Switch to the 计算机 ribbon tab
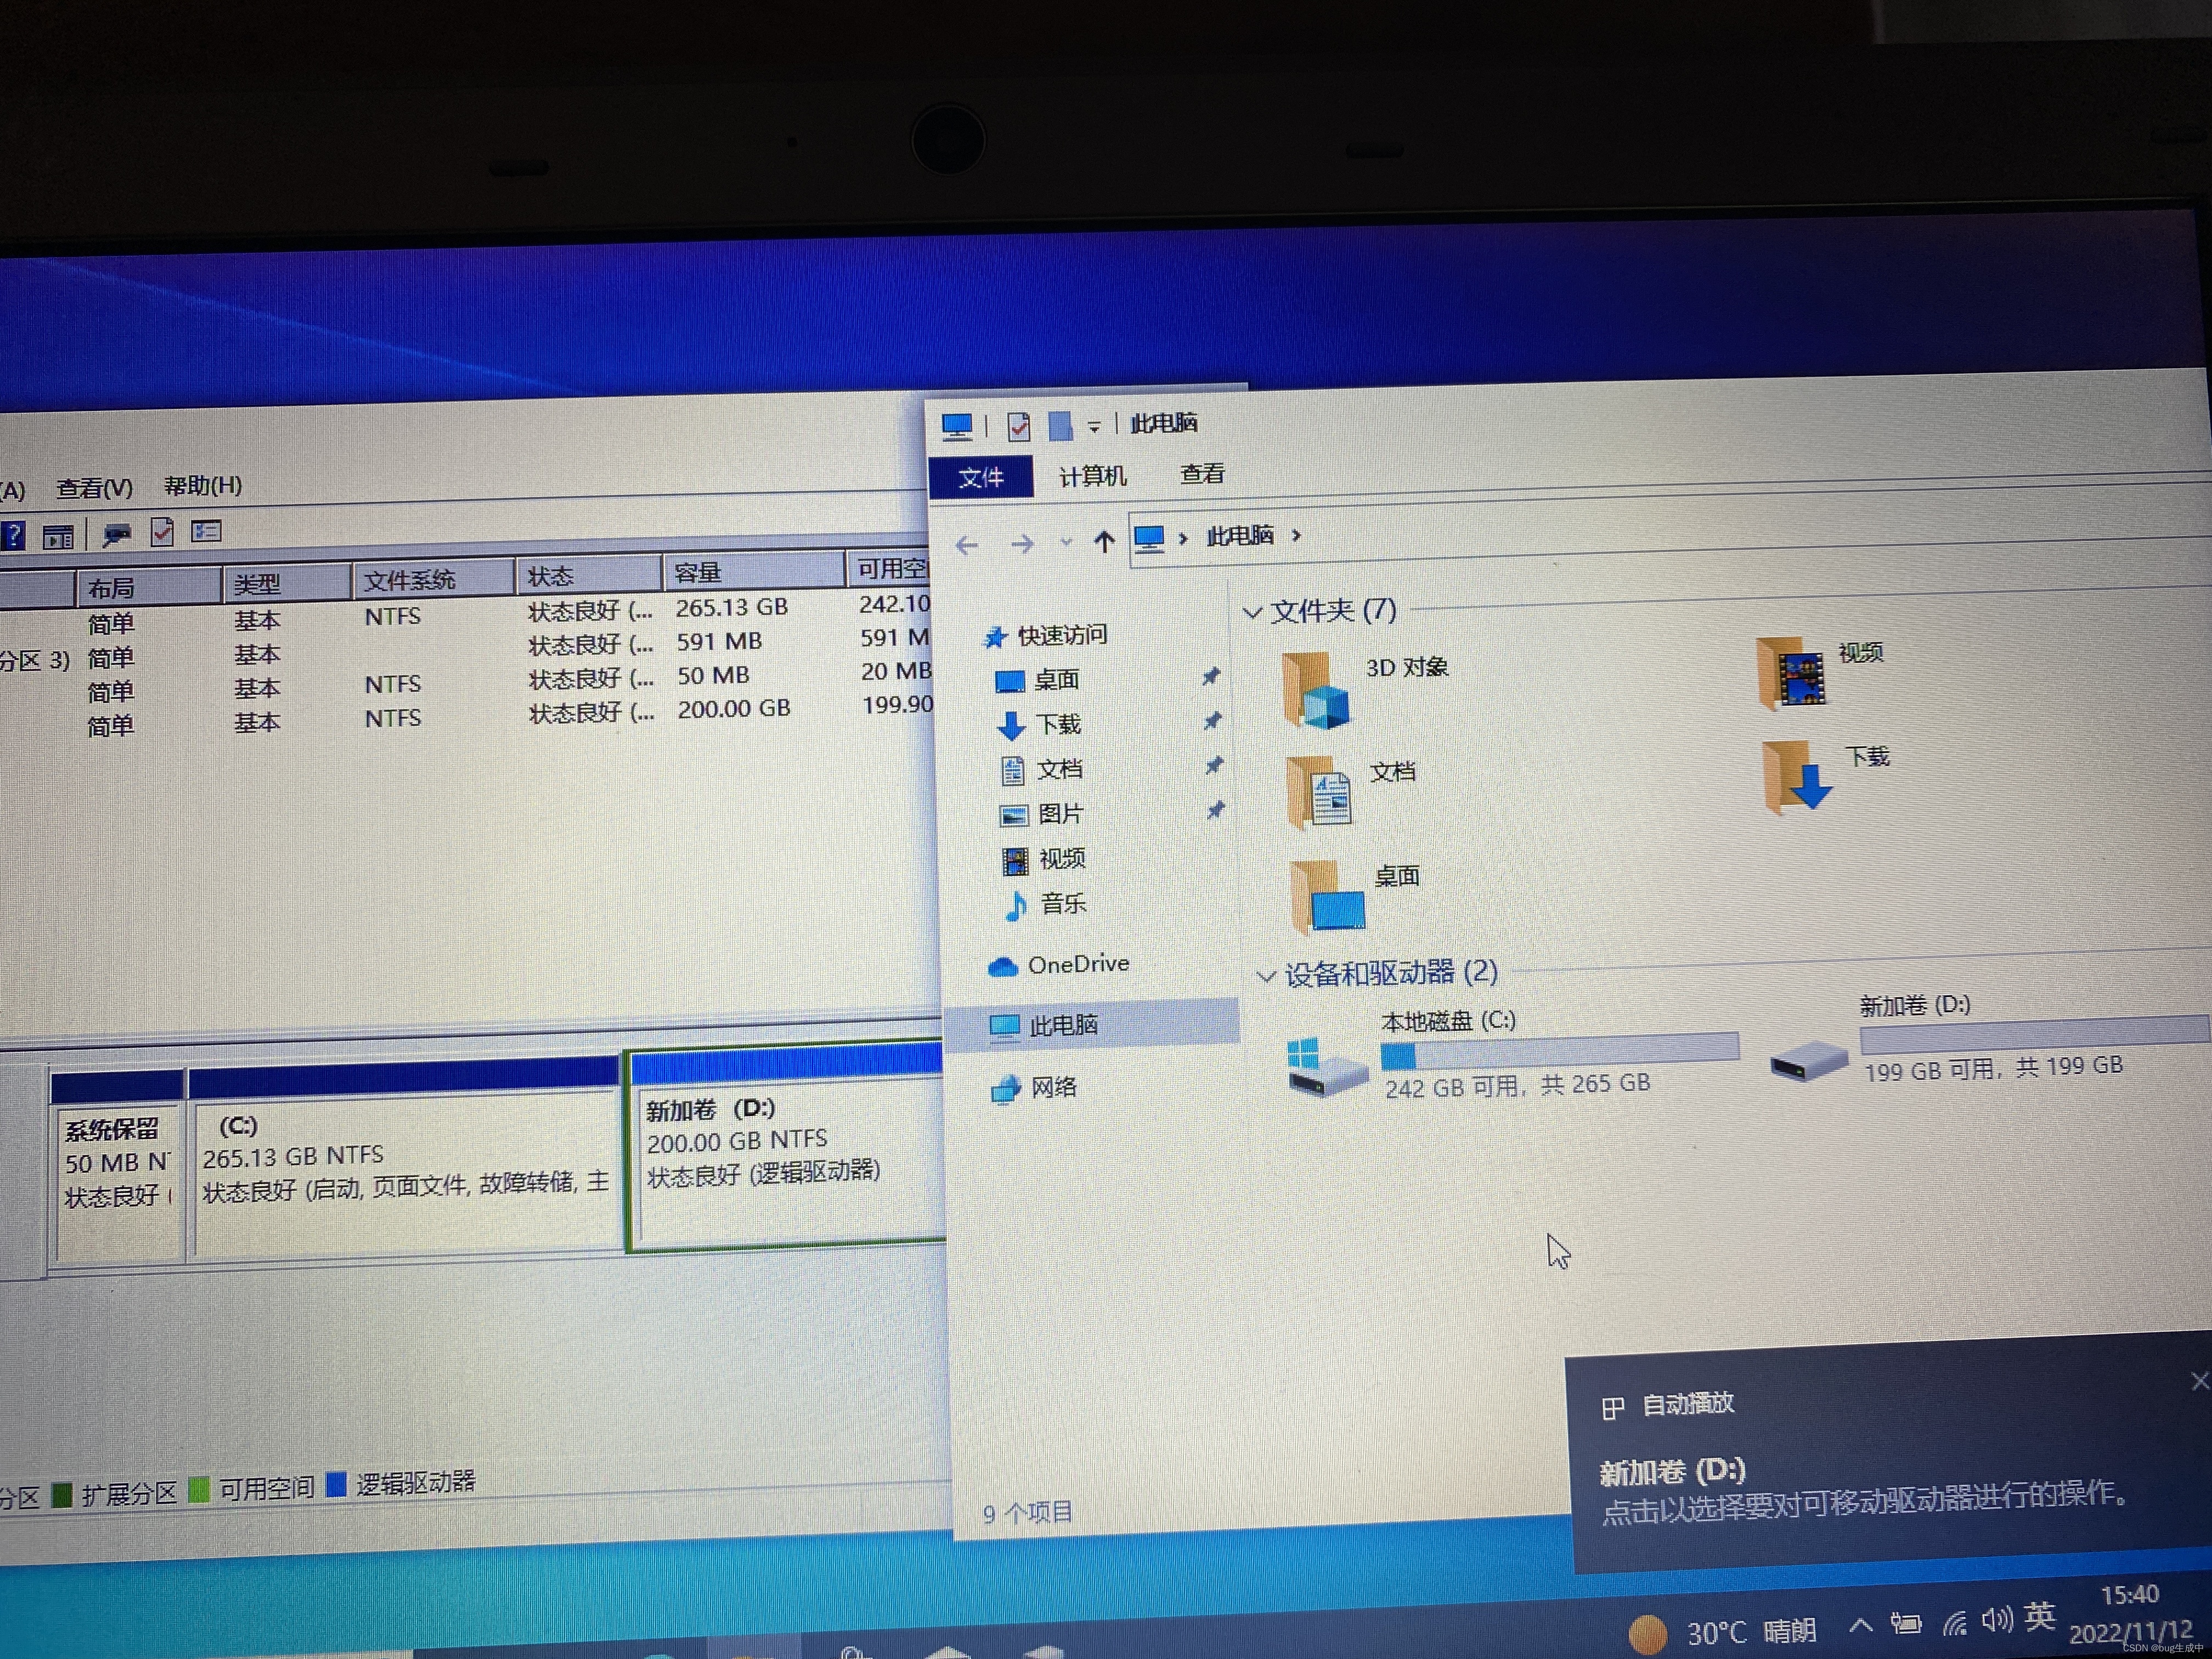The height and width of the screenshot is (1659, 2212). (1092, 476)
